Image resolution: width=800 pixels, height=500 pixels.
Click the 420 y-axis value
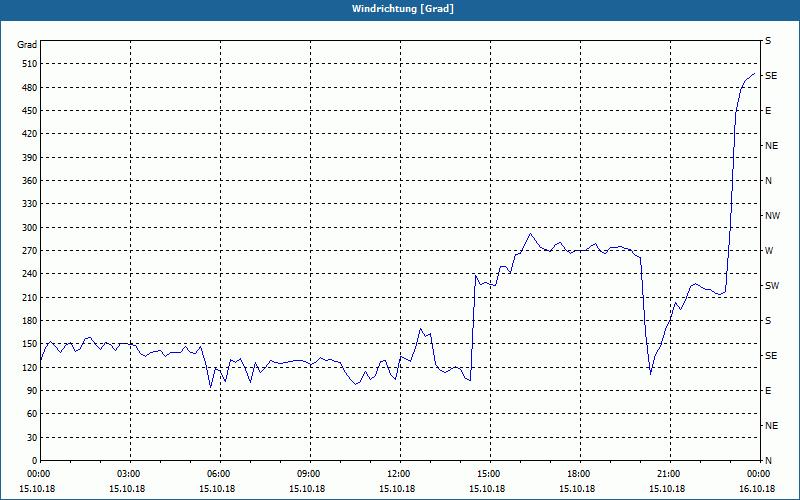point(30,134)
